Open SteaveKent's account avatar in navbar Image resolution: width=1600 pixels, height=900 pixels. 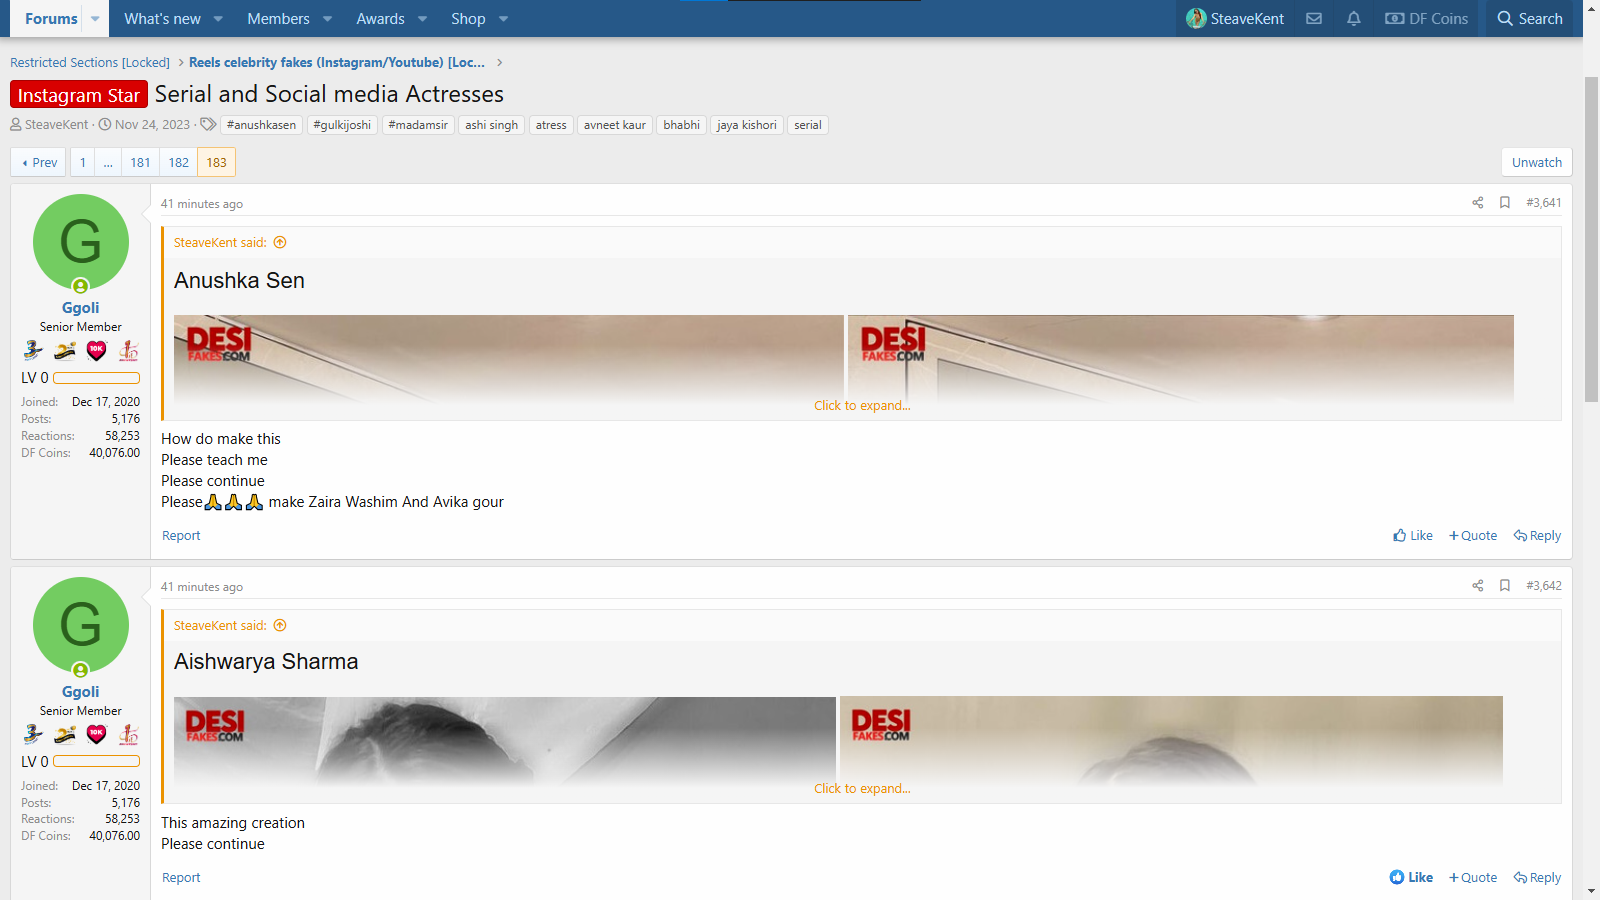coord(1196,19)
